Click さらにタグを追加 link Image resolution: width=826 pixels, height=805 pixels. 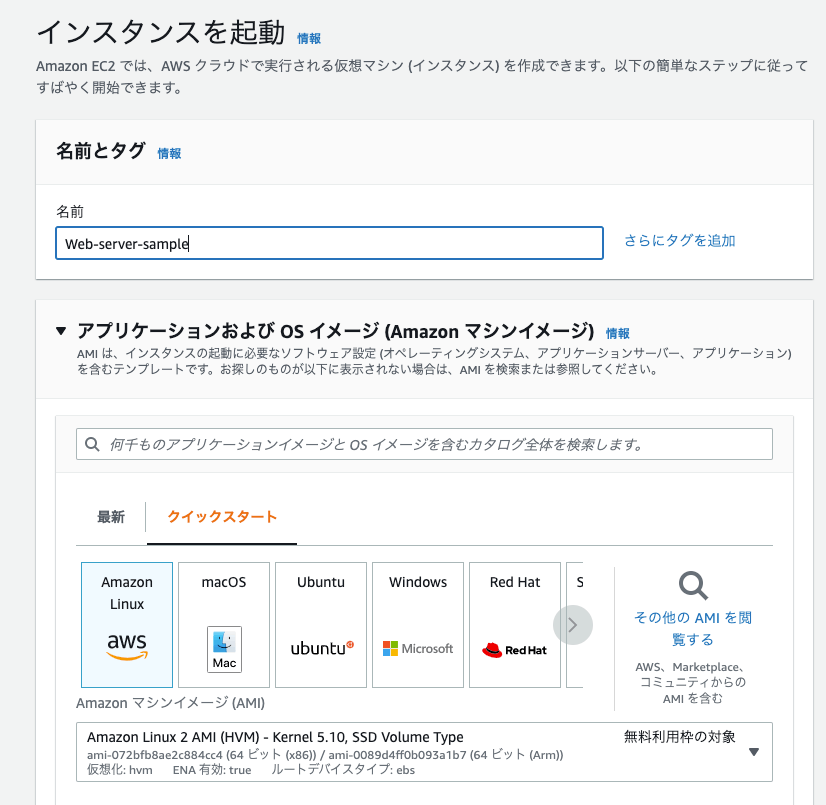680,241
